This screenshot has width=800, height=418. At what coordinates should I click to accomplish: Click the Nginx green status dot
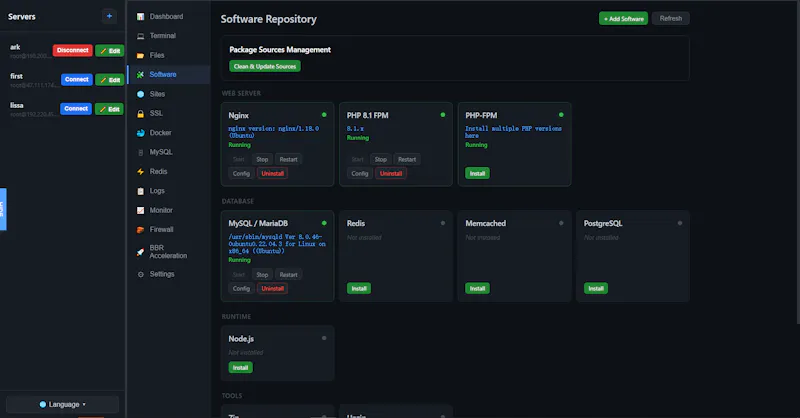[x=324, y=115]
